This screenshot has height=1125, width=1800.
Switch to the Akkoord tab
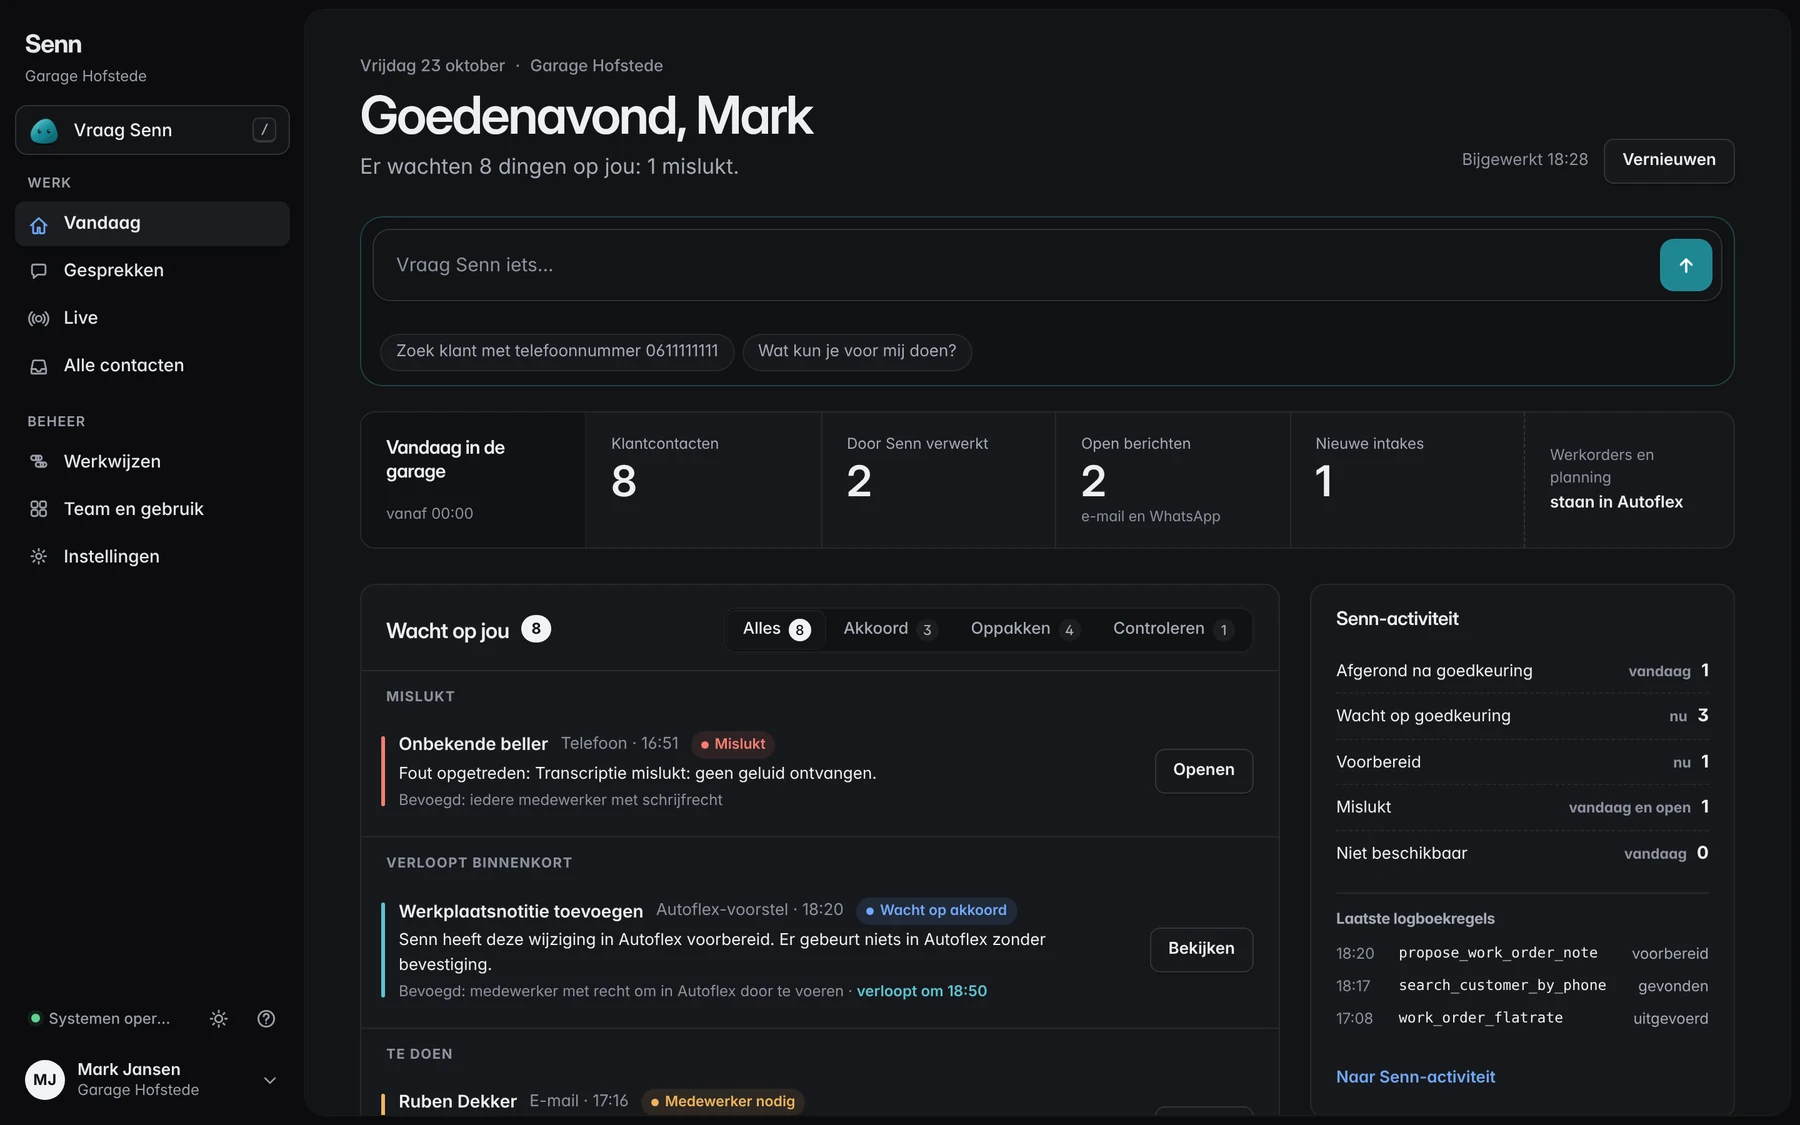coord(888,629)
